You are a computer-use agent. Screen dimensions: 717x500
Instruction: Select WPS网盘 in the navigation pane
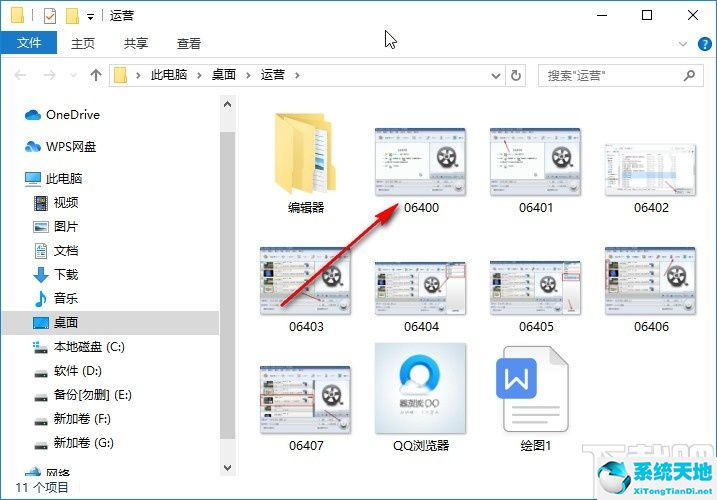(60, 147)
